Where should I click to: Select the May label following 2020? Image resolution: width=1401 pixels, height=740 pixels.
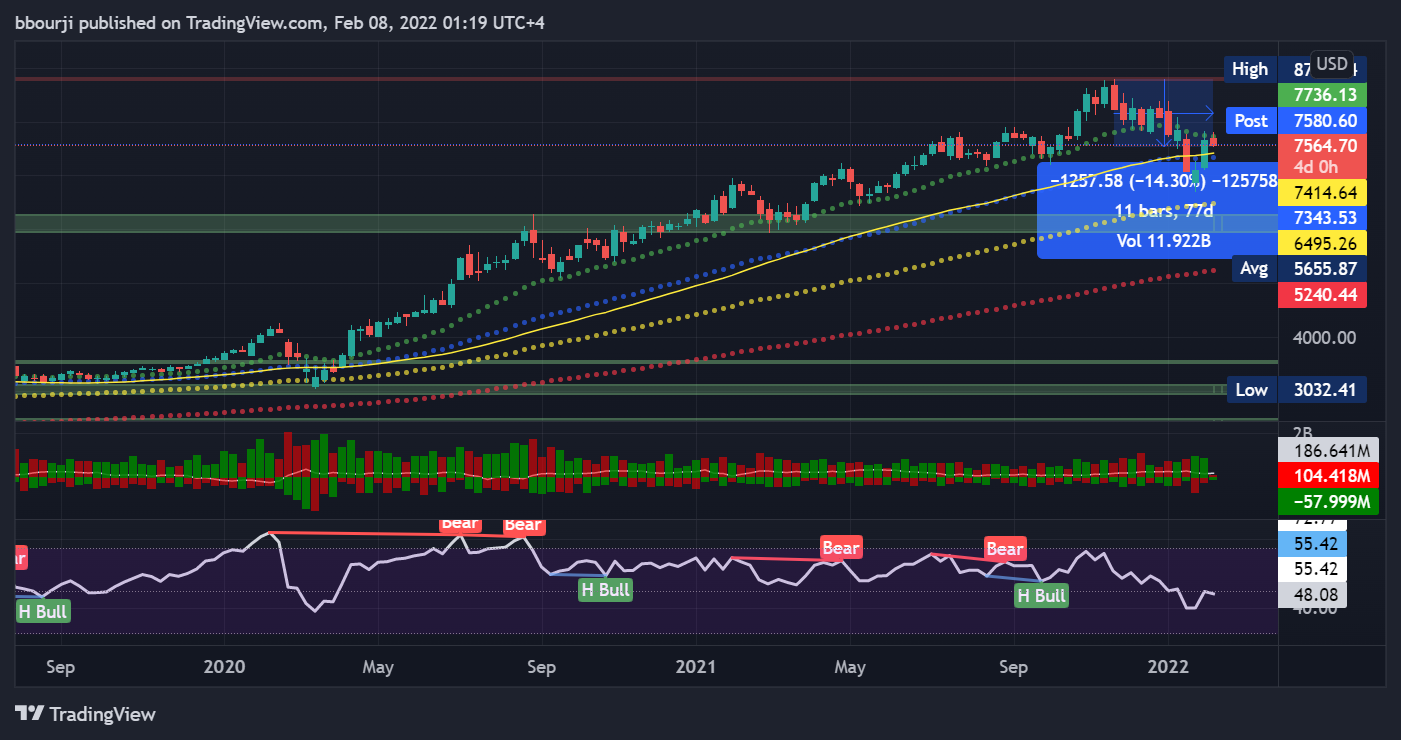(x=378, y=666)
